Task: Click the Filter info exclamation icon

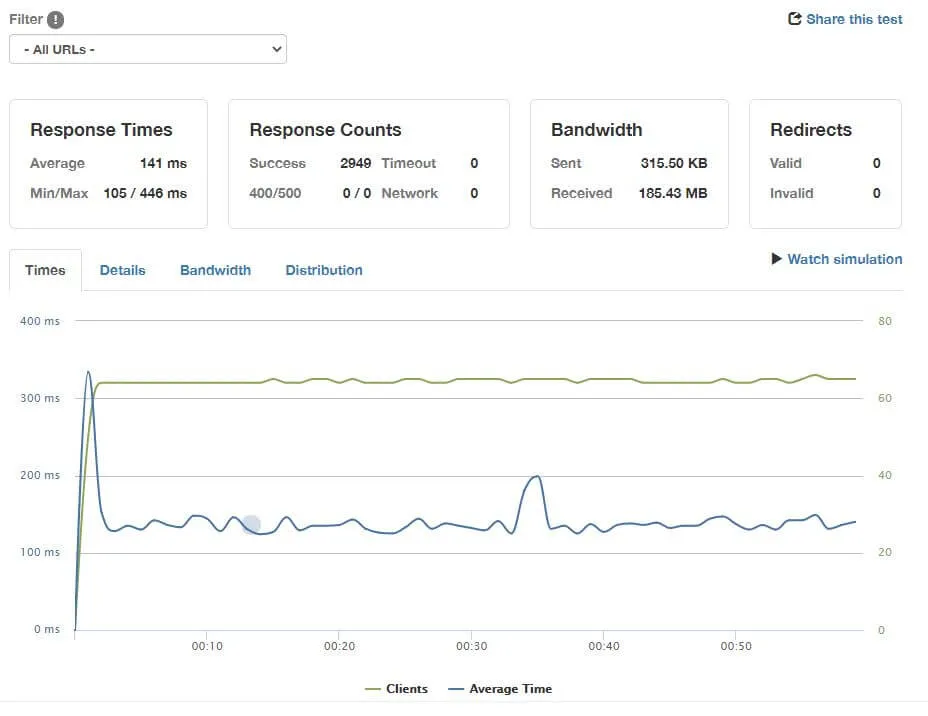Action: [55, 20]
